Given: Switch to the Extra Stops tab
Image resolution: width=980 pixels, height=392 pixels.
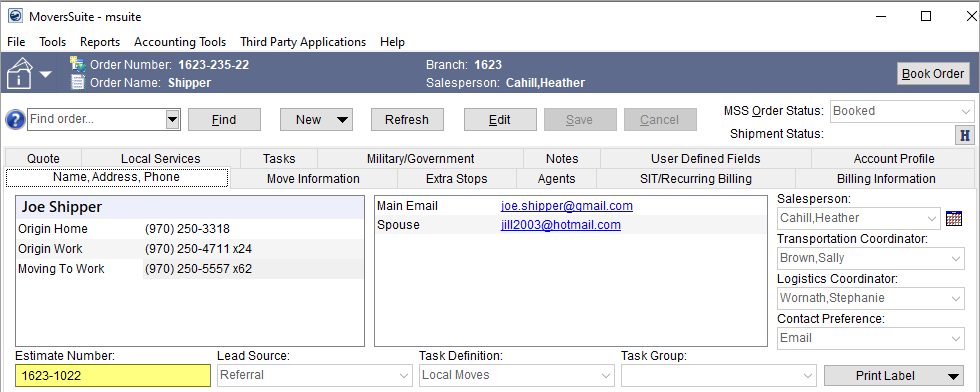Looking at the screenshot, I should (456, 179).
